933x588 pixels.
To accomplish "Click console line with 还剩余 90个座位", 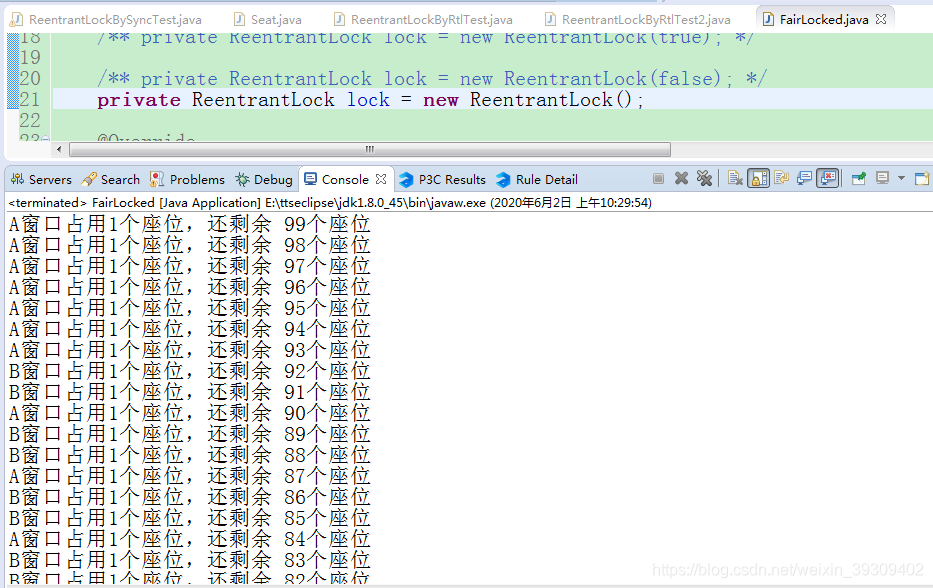I will [190, 413].
